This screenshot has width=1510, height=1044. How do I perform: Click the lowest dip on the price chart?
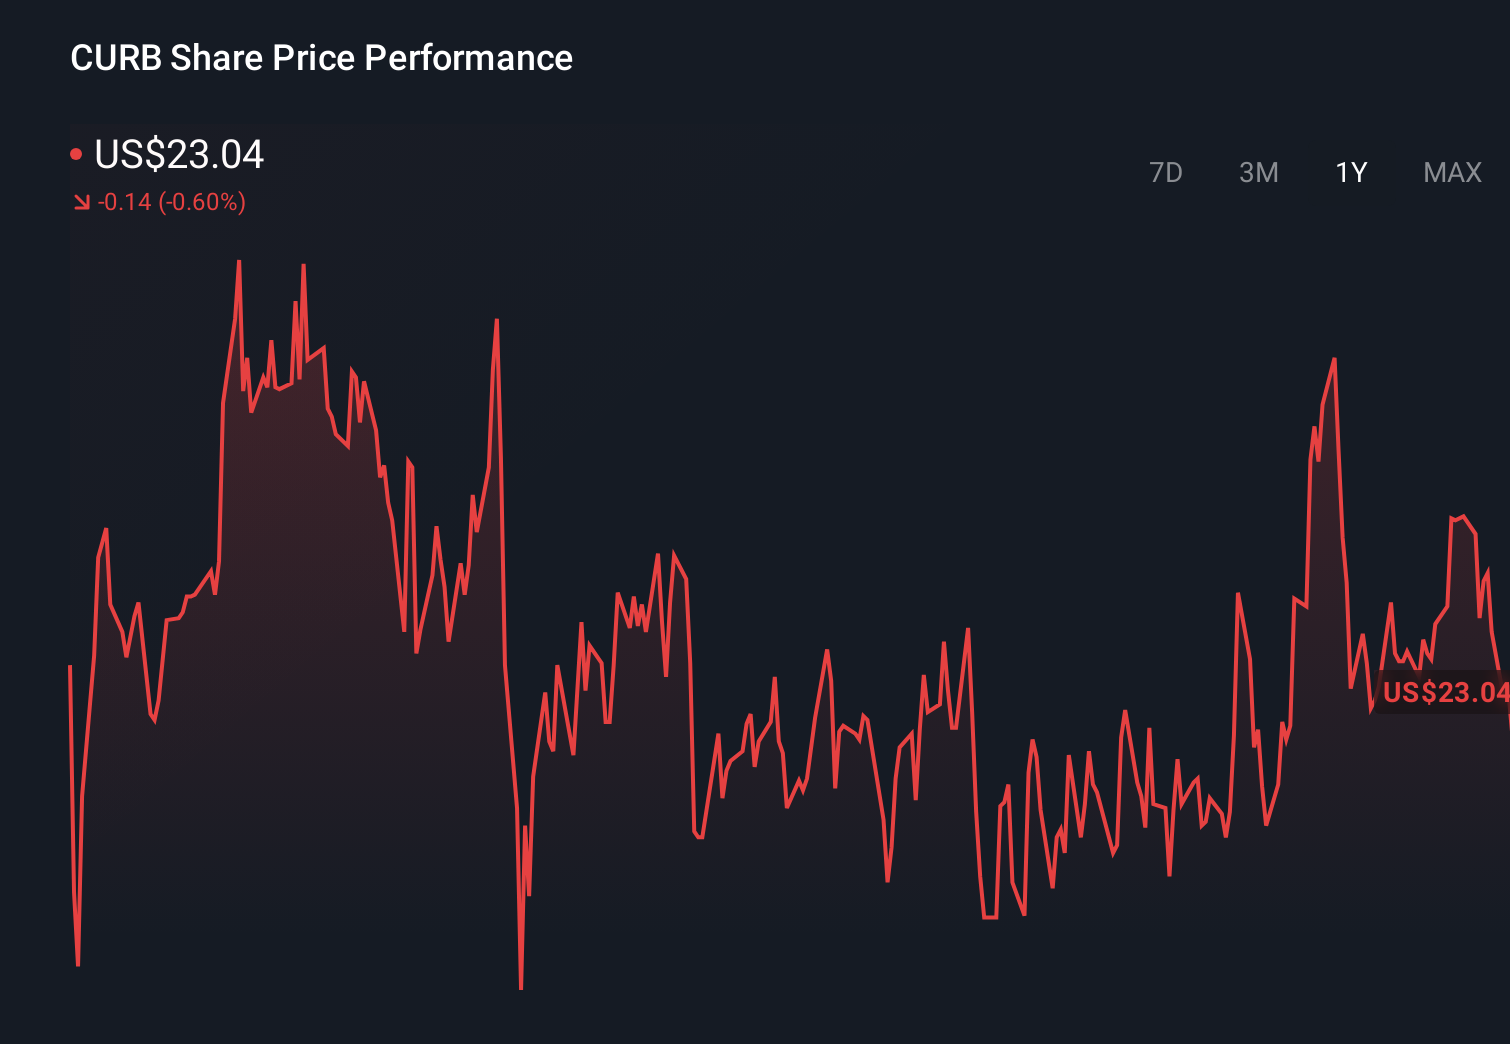pyautogui.click(x=521, y=985)
